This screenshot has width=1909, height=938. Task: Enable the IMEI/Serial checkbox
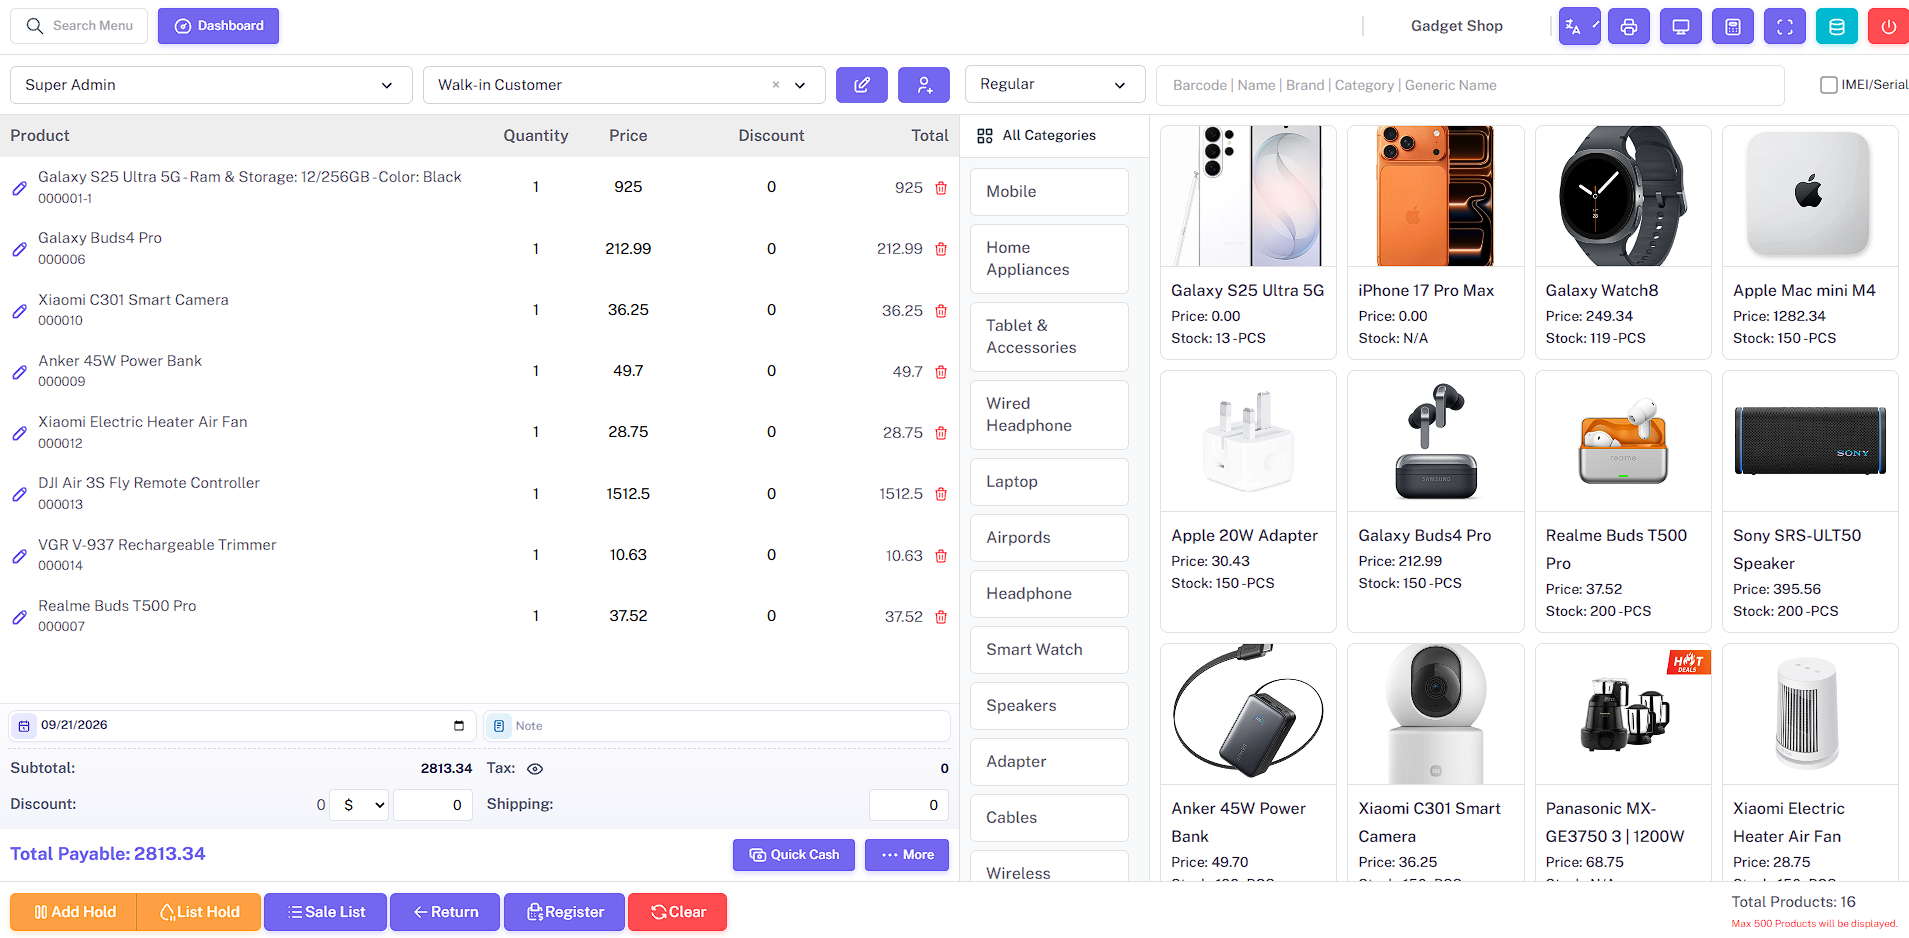(x=1829, y=85)
